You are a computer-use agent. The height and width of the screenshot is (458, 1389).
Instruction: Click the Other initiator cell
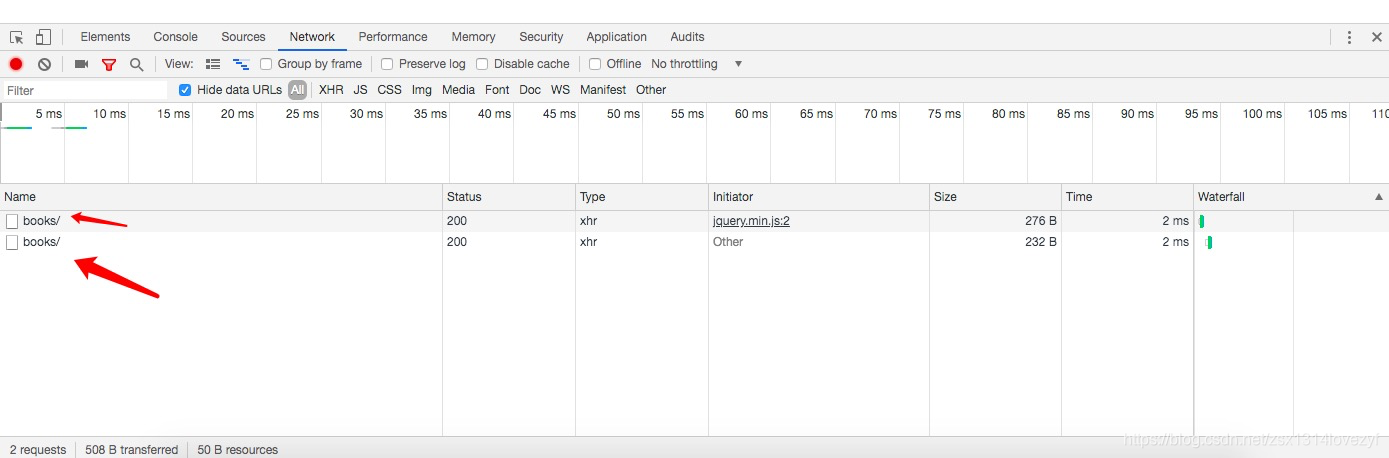(x=819, y=242)
